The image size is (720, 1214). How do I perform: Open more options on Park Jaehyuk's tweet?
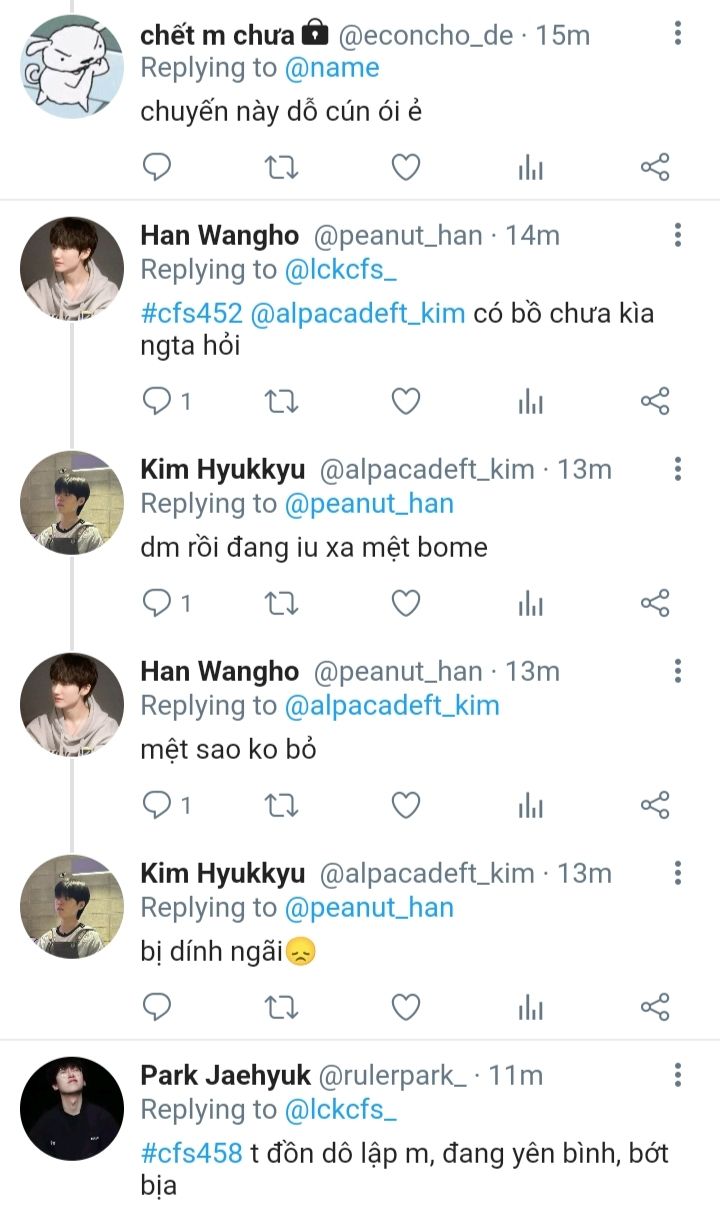[x=678, y=1075]
